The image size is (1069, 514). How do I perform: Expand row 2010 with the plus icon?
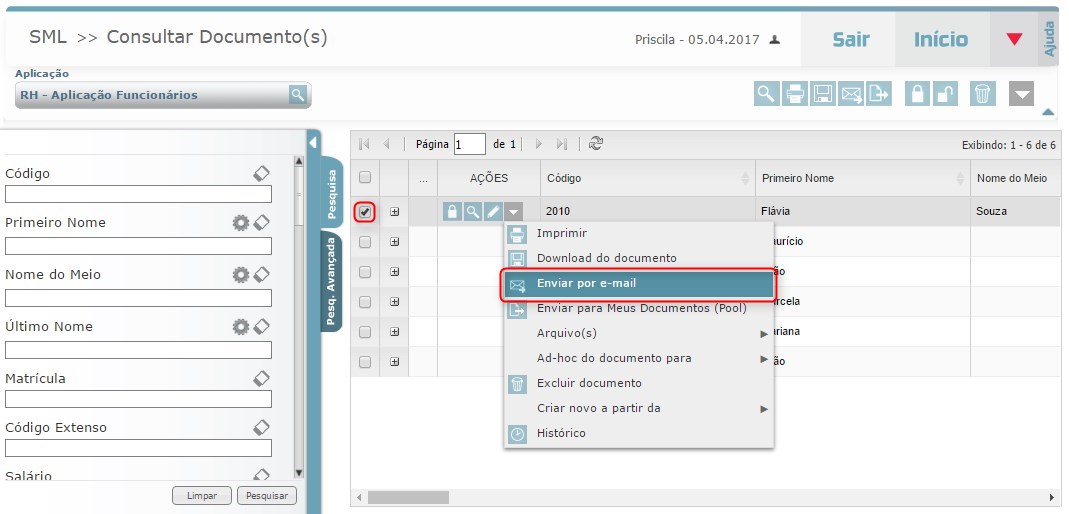(395, 212)
